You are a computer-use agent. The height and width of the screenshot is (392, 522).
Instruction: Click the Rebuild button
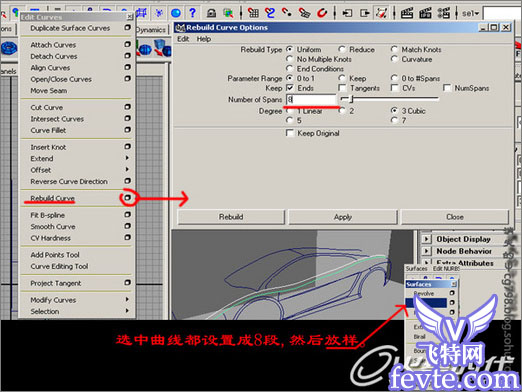[231, 217]
